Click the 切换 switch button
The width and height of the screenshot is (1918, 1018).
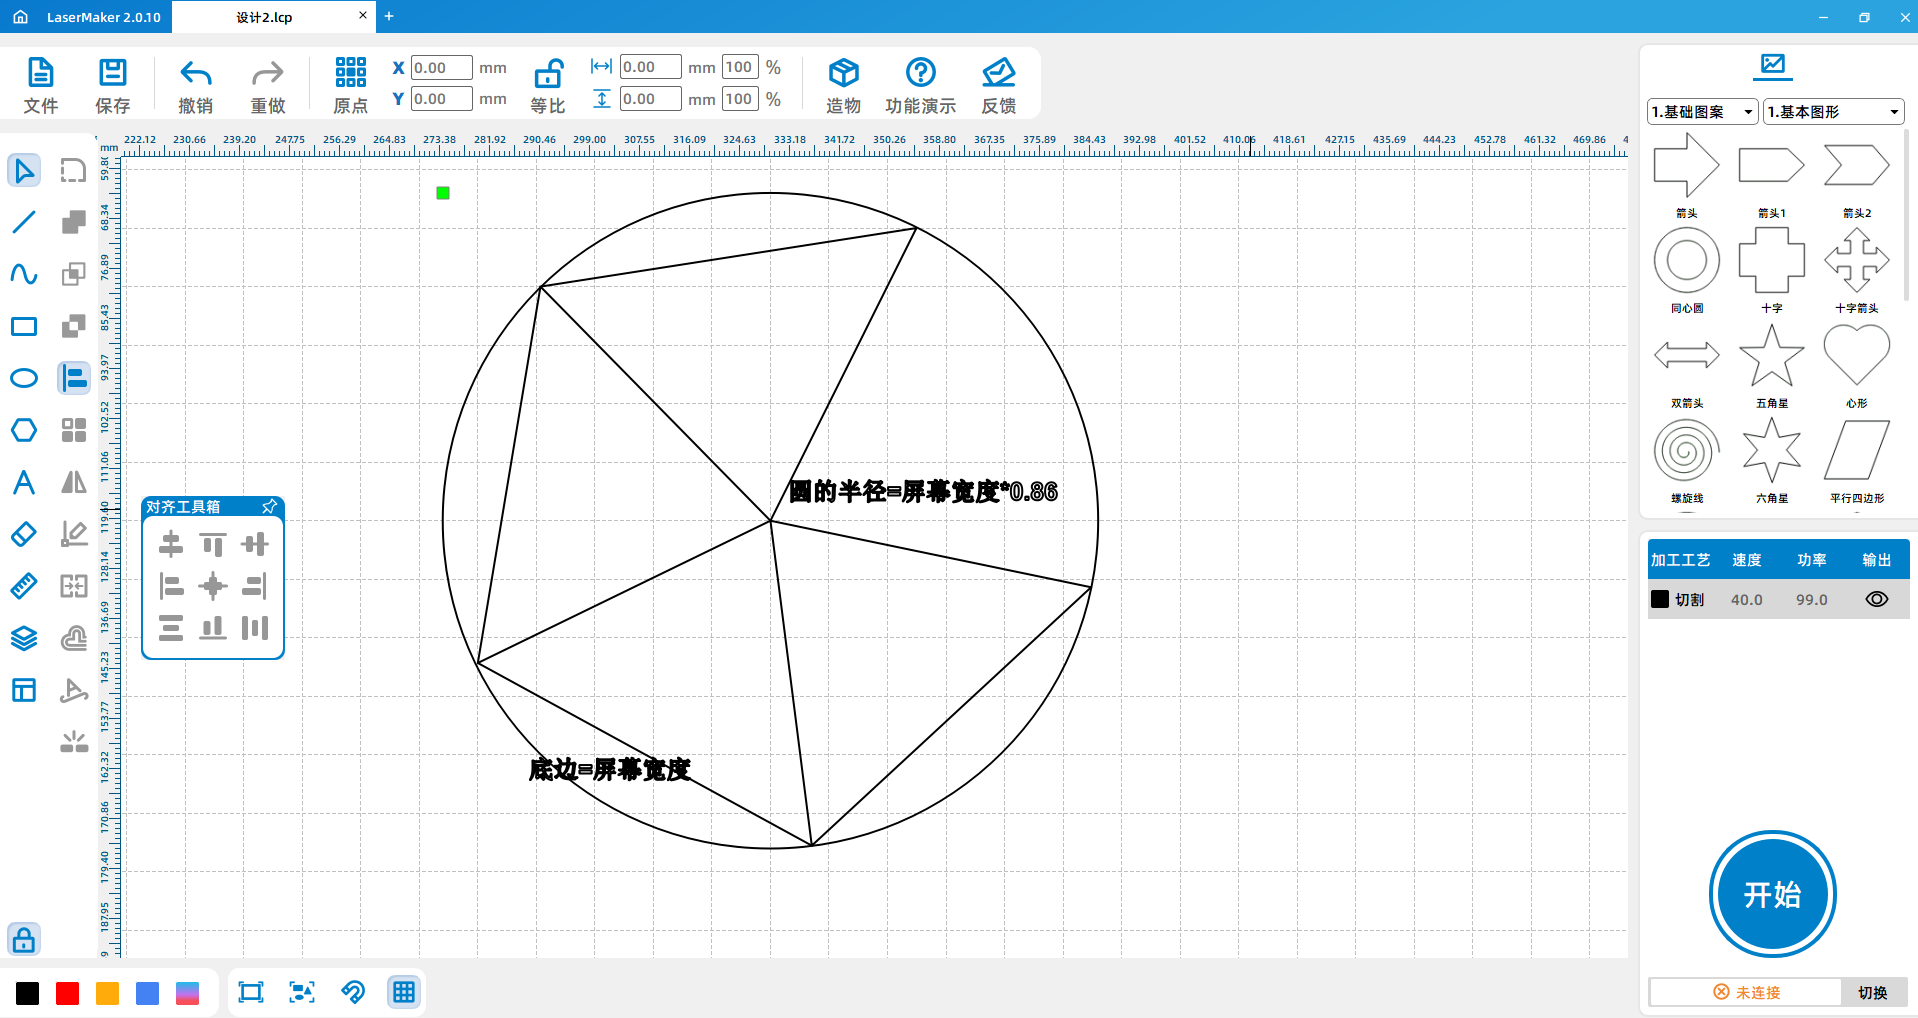[1873, 992]
